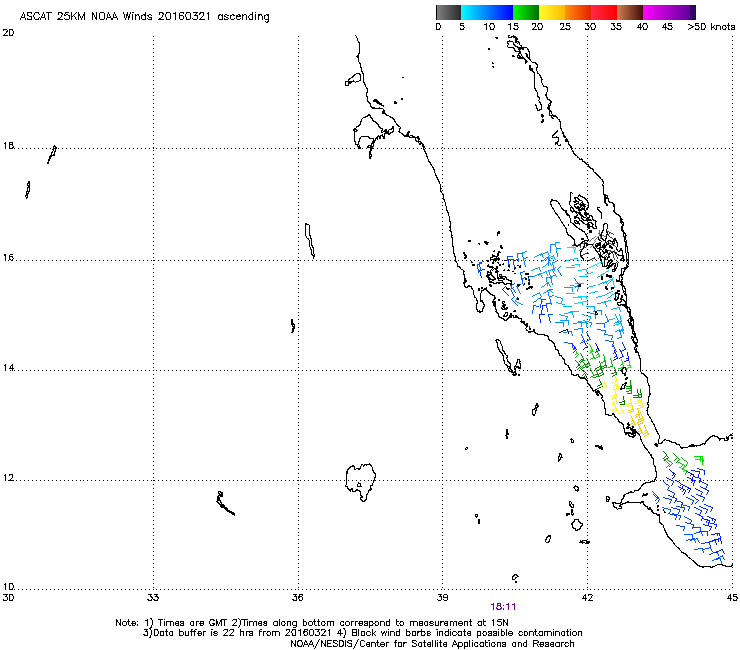This screenshot has height=650, width=740.
Task: Click the purple '18:11' pass time label
Action: click(503, 607)
